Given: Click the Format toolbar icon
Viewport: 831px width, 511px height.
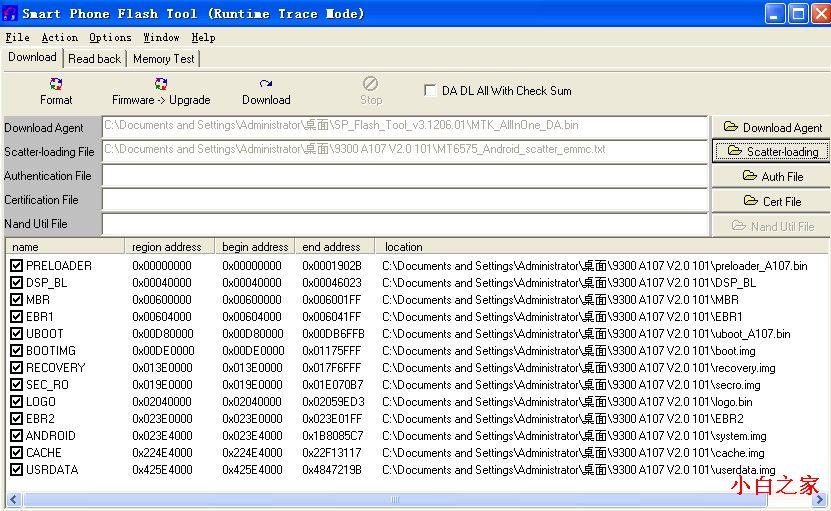Looking at the screenshot, I should 56,84.
